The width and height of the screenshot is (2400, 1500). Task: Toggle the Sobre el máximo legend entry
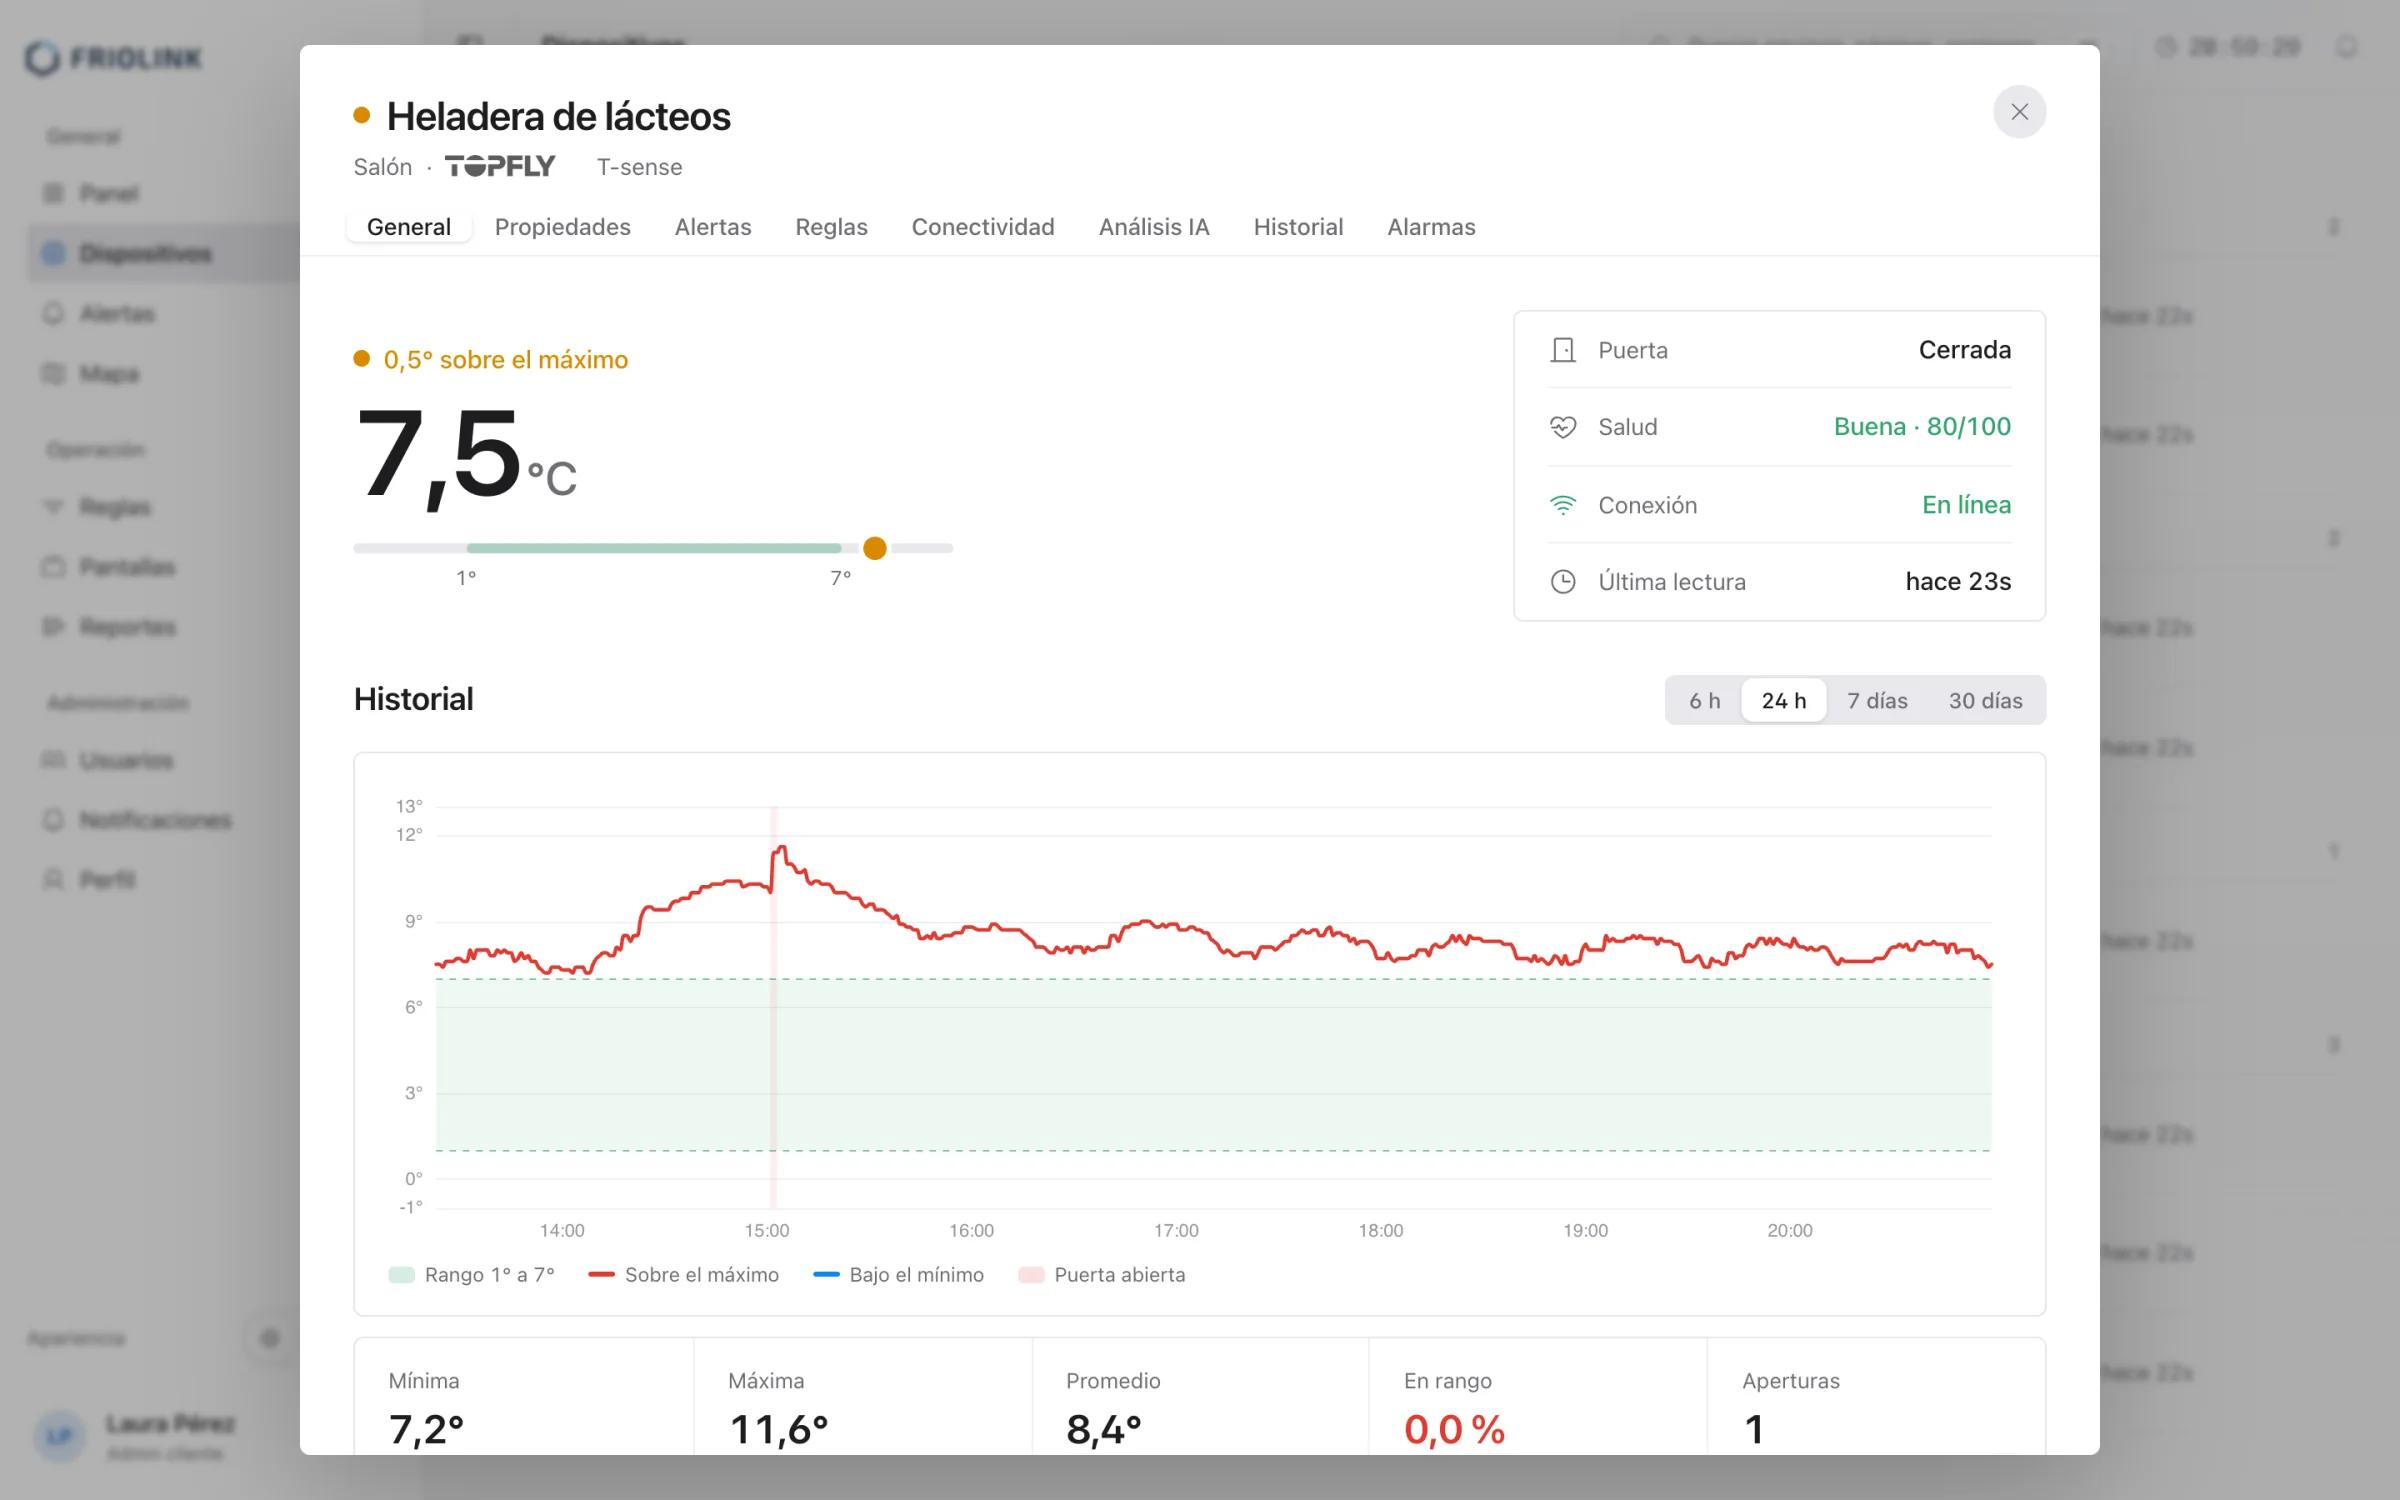click(683, 1275)
